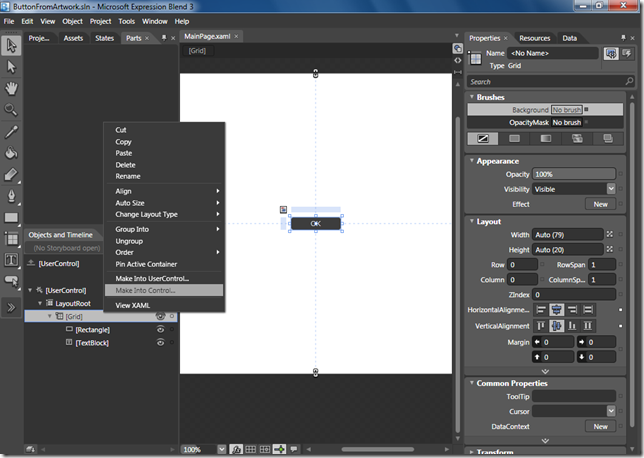Set VerticalAlignment to Bottom
The width and height of the screenshot is (644, 458).
[572, 326]
